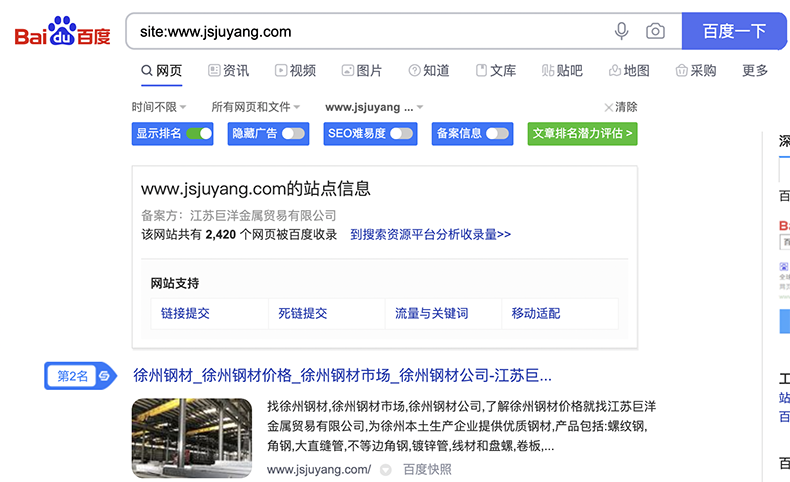Click the 百度一下 search button
This screenshot has width=790, height=482.
coord(734,31)
